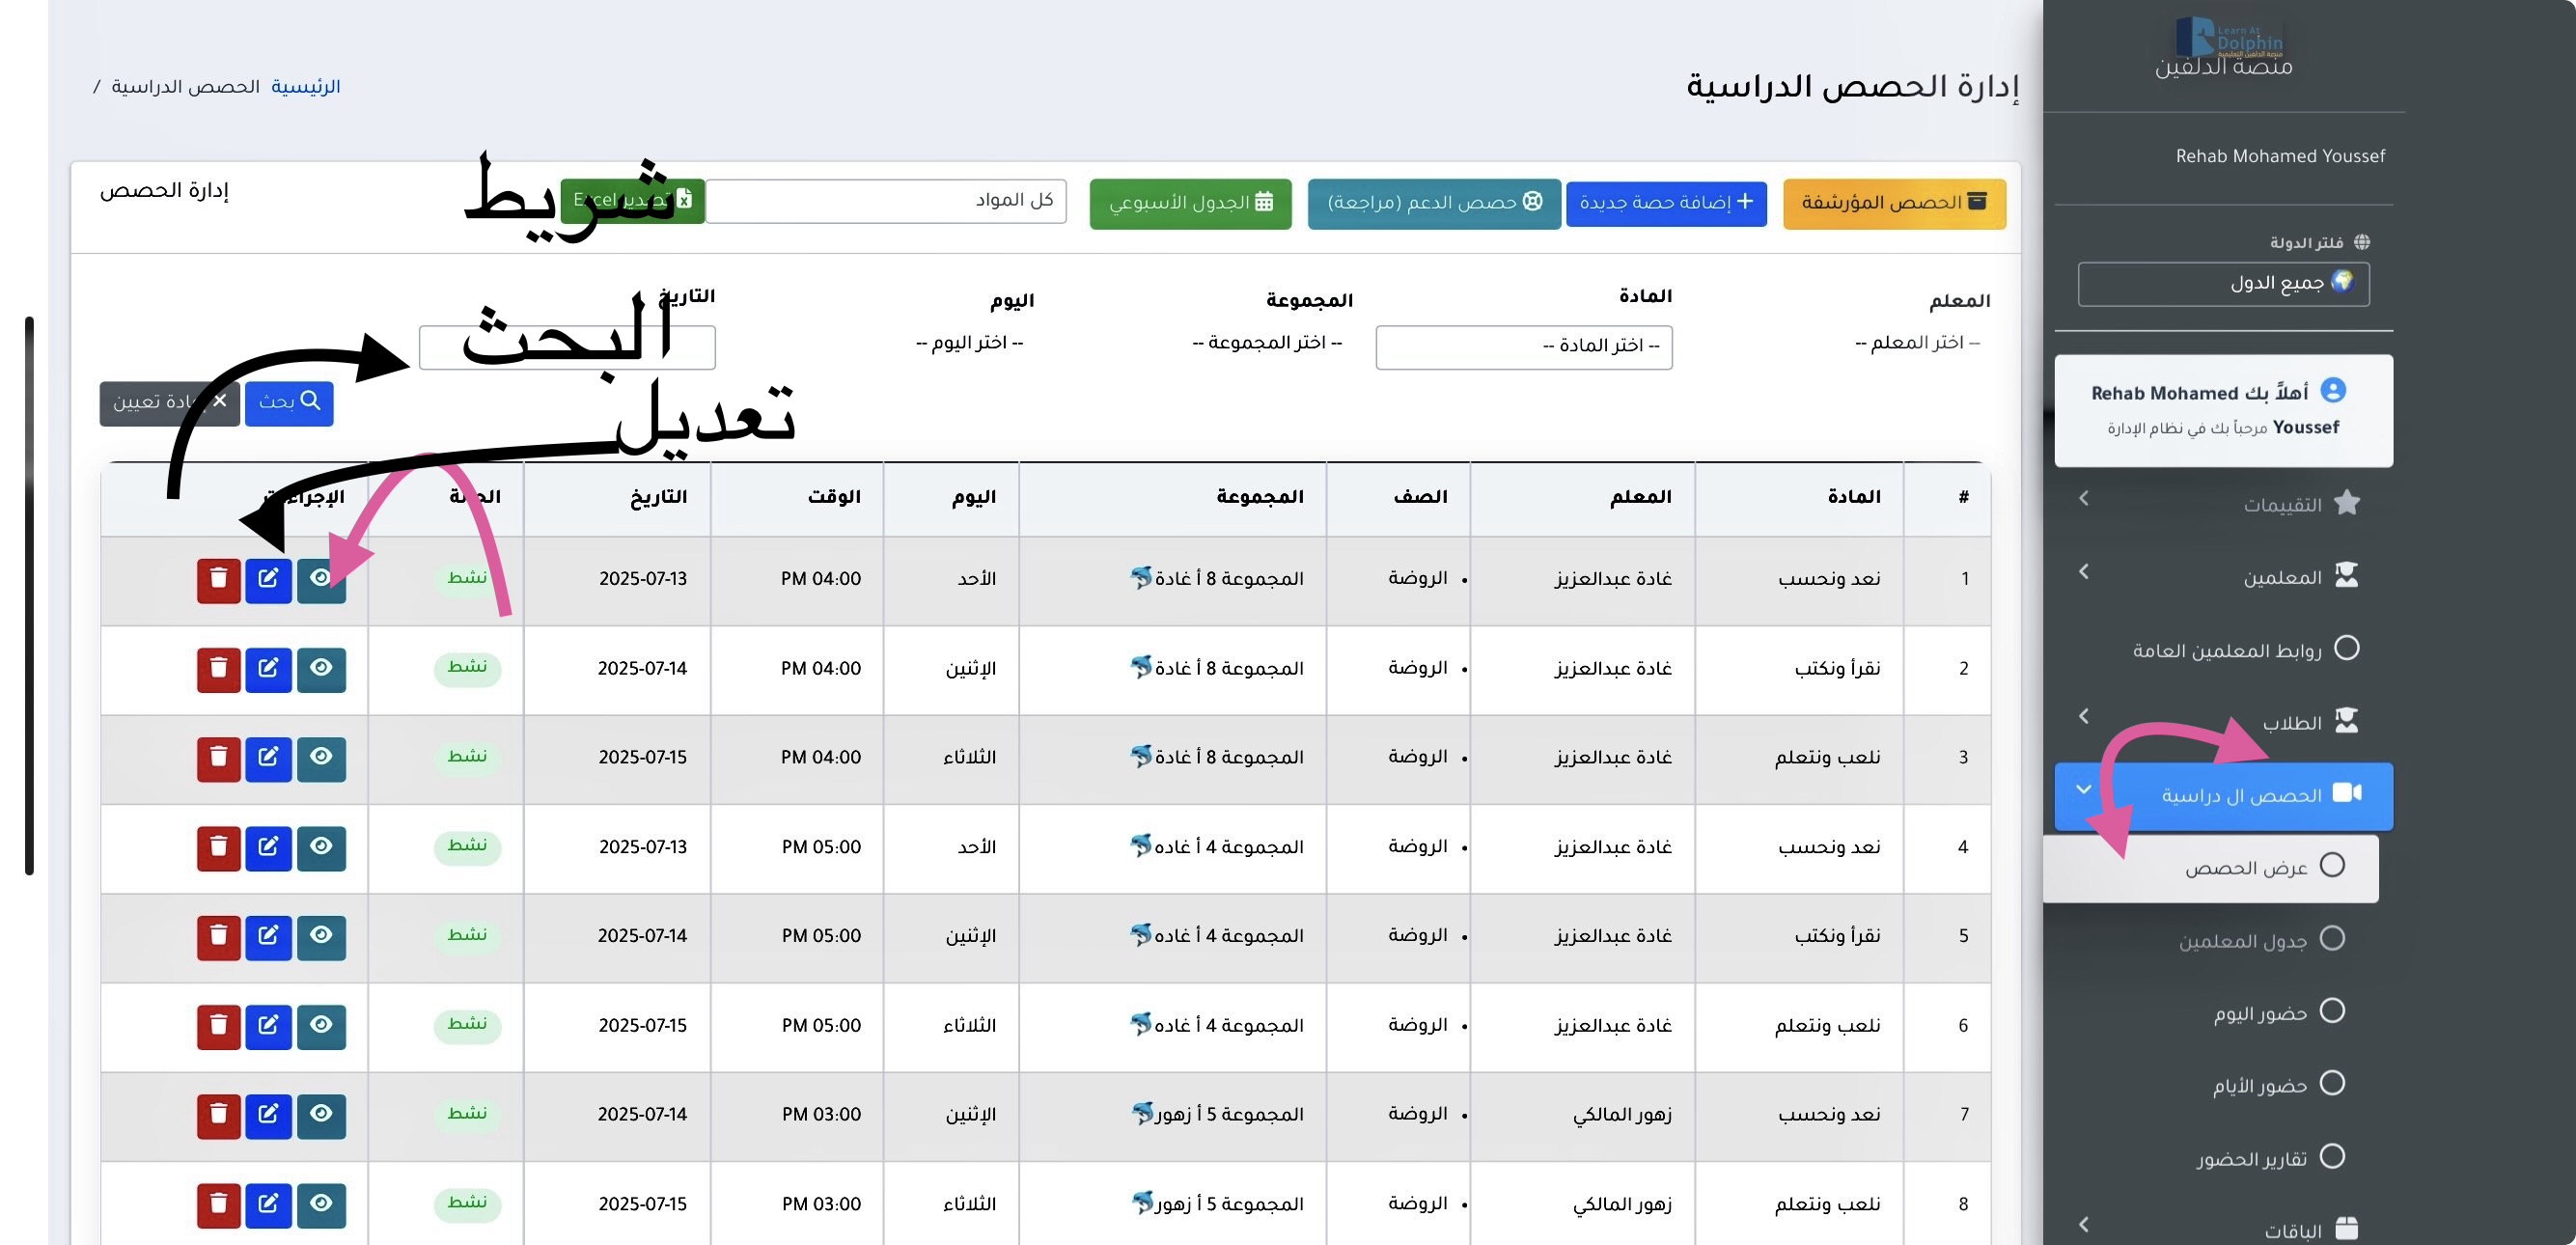Image resolution: width=2576 pixels, height=1245 pixels.
Task: Click the video camera icon on الحصص الدراسية
Action: [2346, 794]
